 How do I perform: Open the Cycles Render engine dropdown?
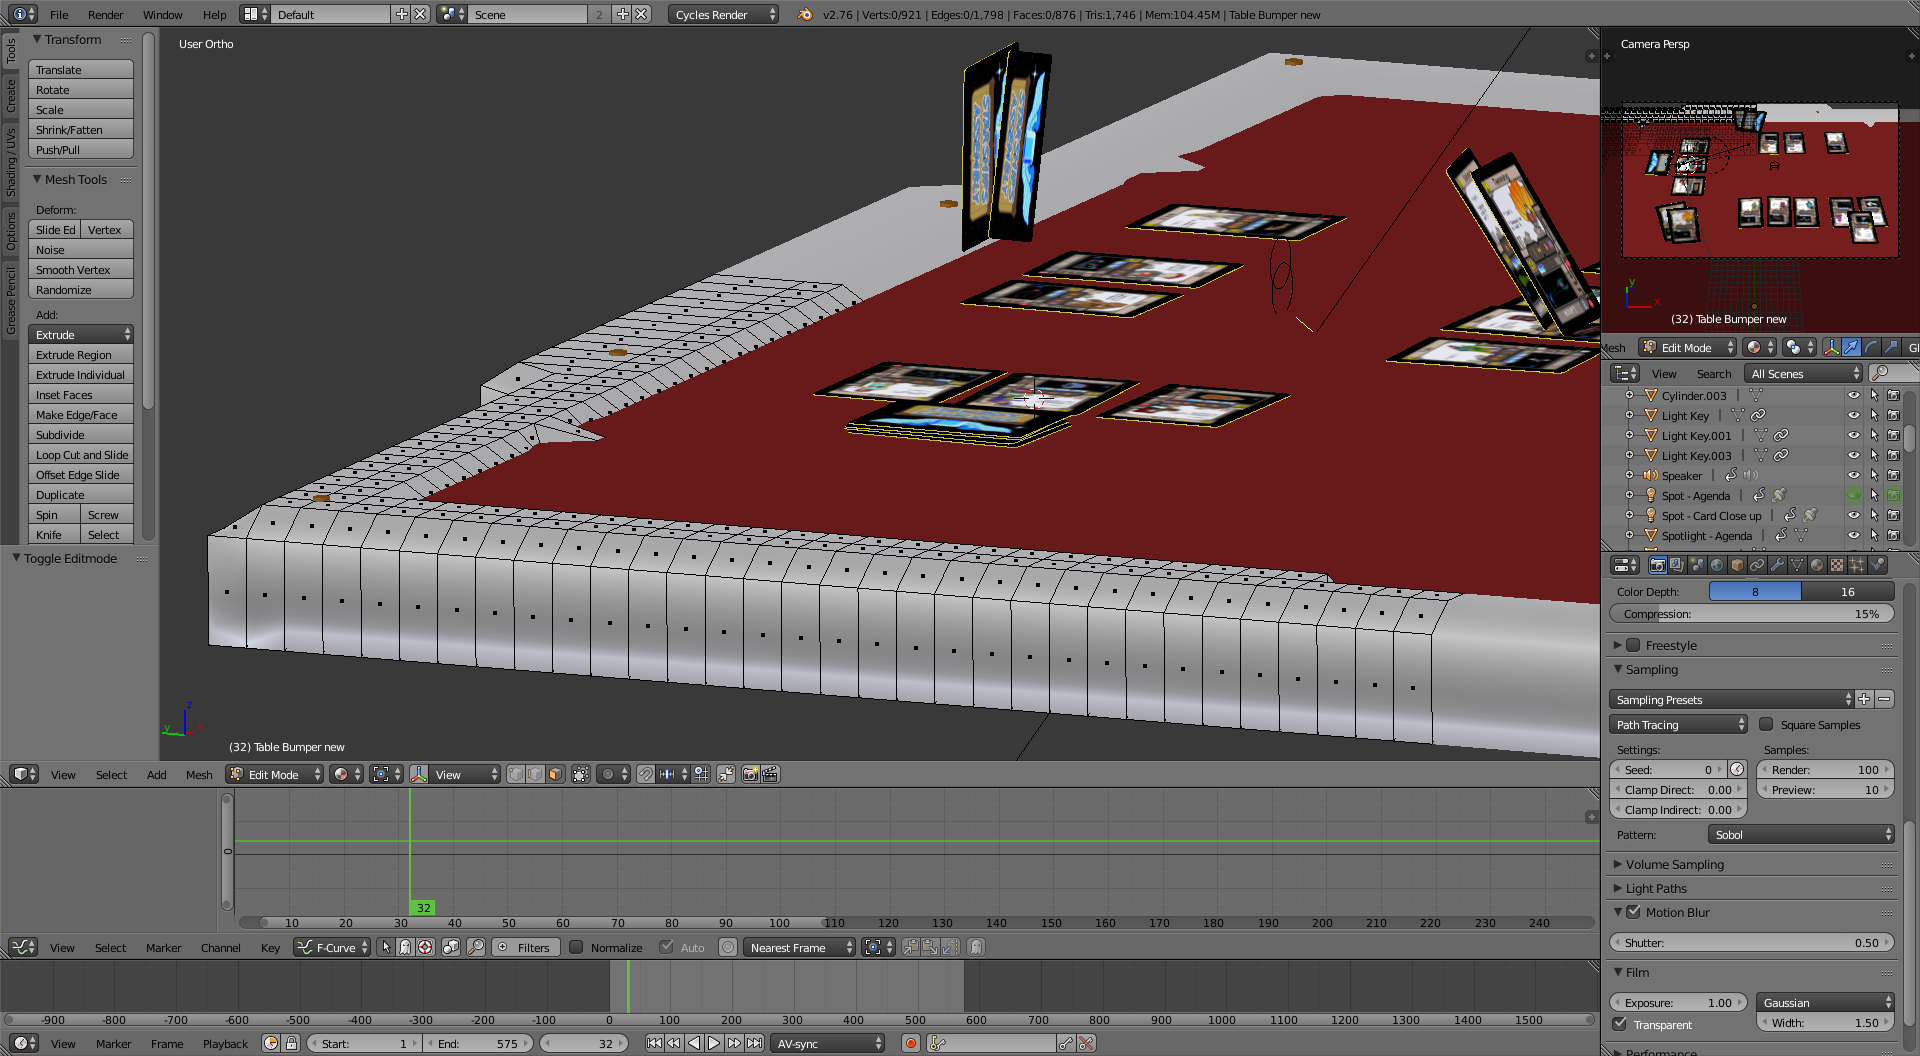724,14
